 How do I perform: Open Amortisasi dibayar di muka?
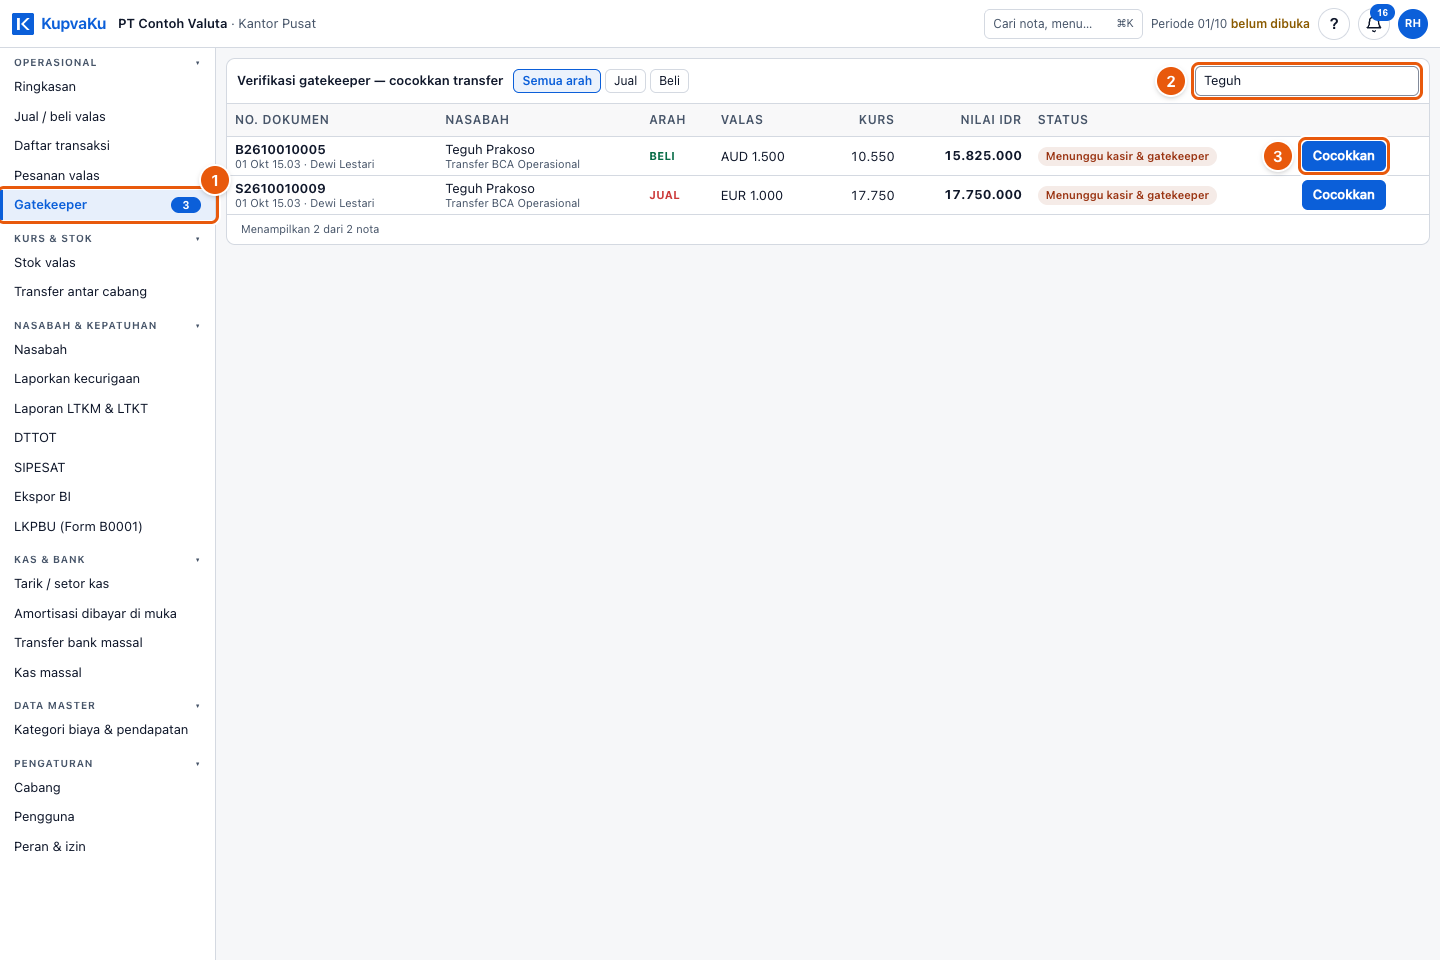(x=107, y=614)
